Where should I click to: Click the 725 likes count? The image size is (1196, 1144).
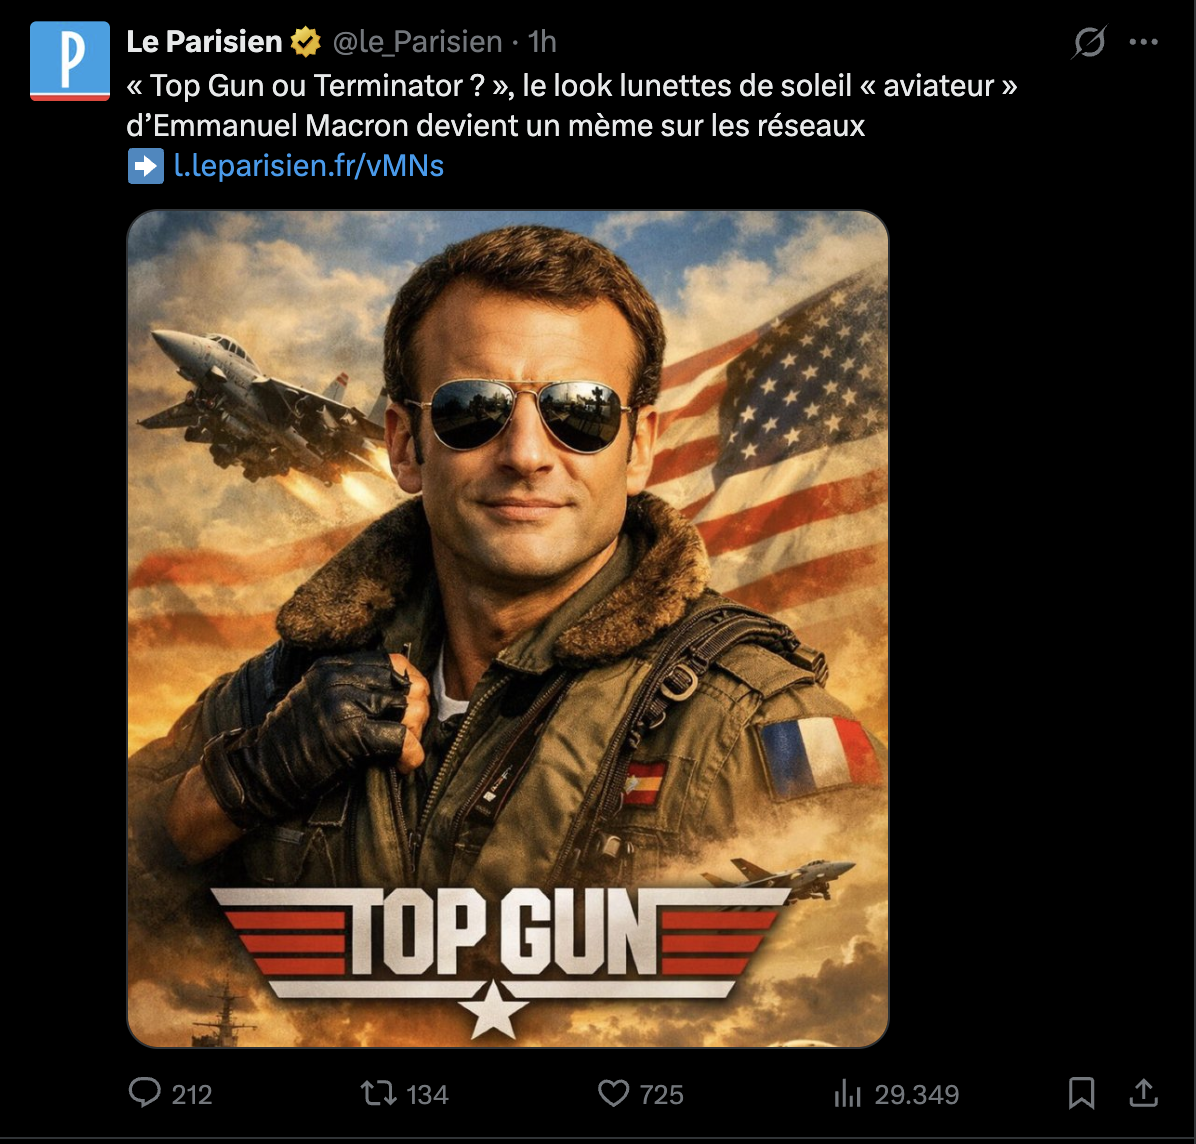pos(662,1095)
